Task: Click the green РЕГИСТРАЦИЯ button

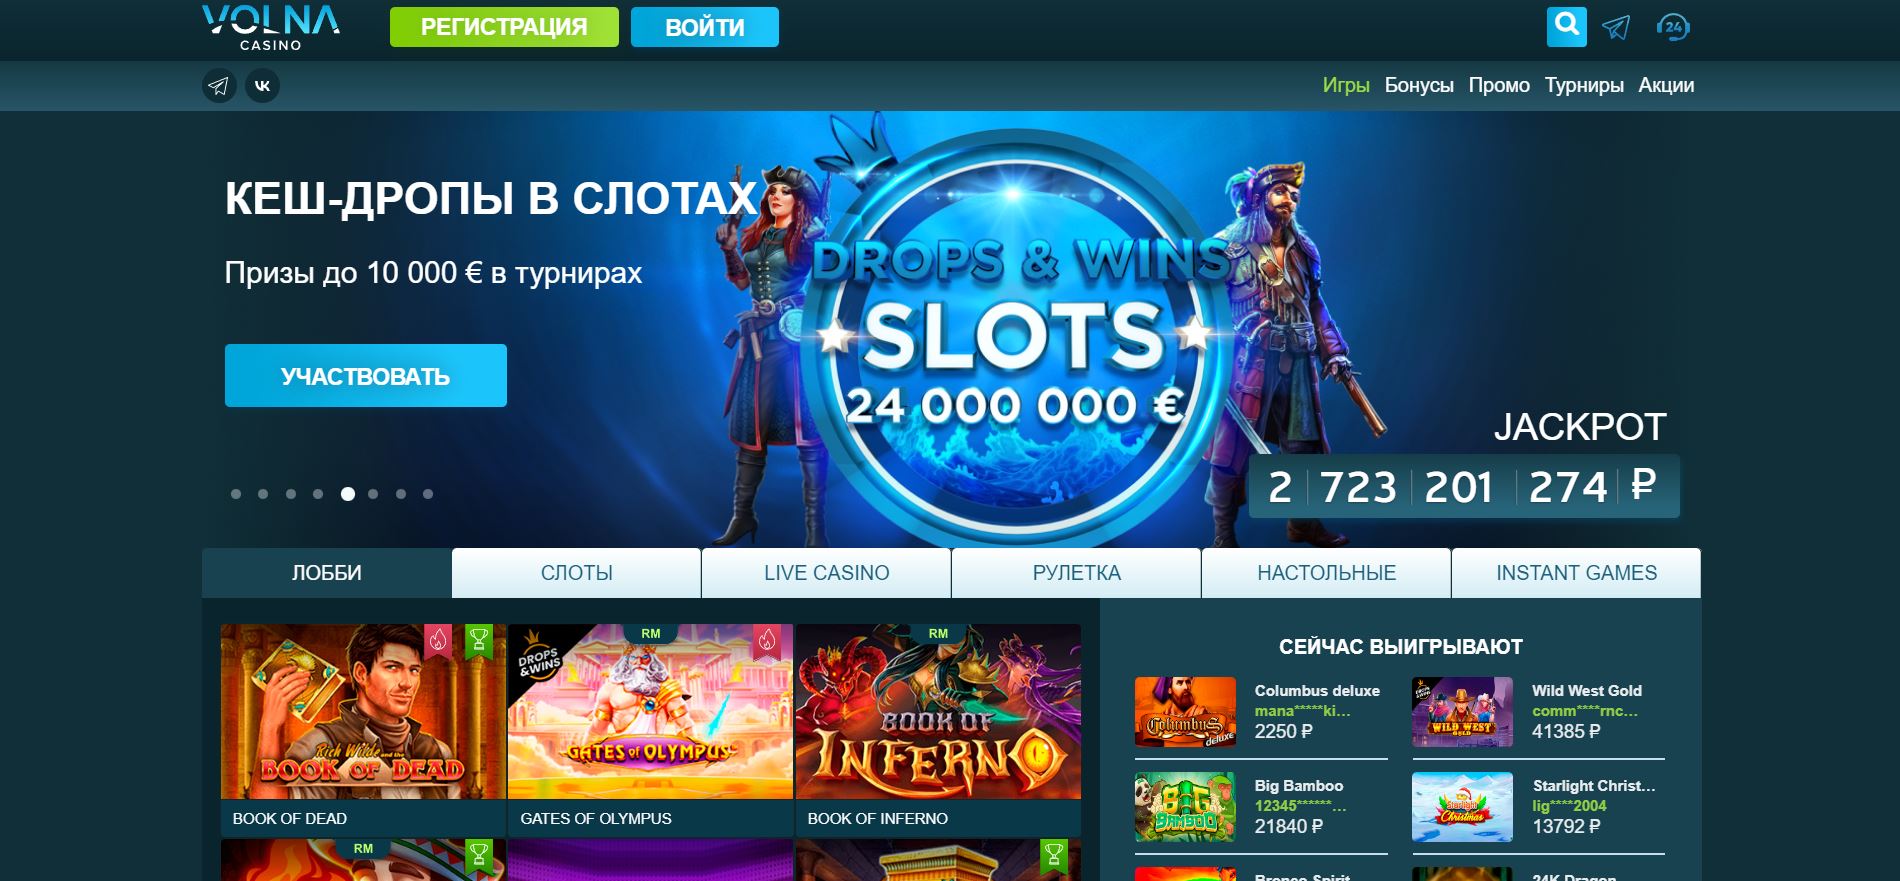Action: pyautogui.click(x=504, y=27)
